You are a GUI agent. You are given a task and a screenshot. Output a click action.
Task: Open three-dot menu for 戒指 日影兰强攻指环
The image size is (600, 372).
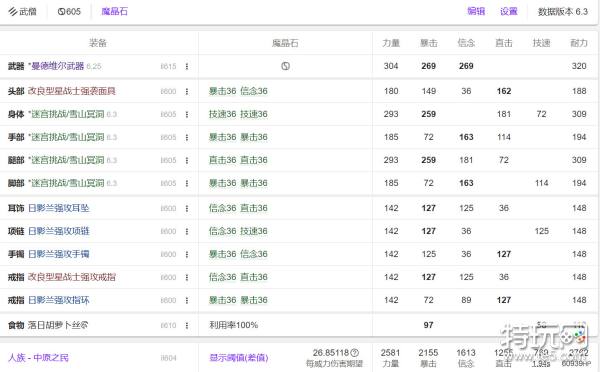(187, 300)
